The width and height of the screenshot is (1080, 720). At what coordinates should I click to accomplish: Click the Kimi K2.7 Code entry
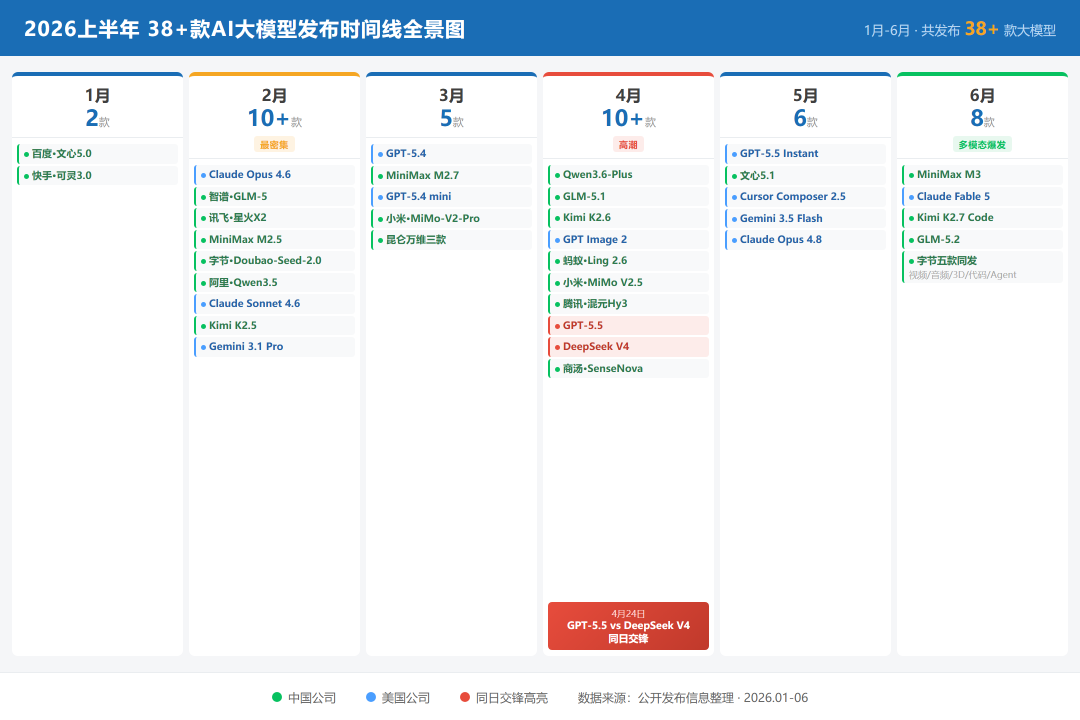pyautogui.click(x=982, y=218)
